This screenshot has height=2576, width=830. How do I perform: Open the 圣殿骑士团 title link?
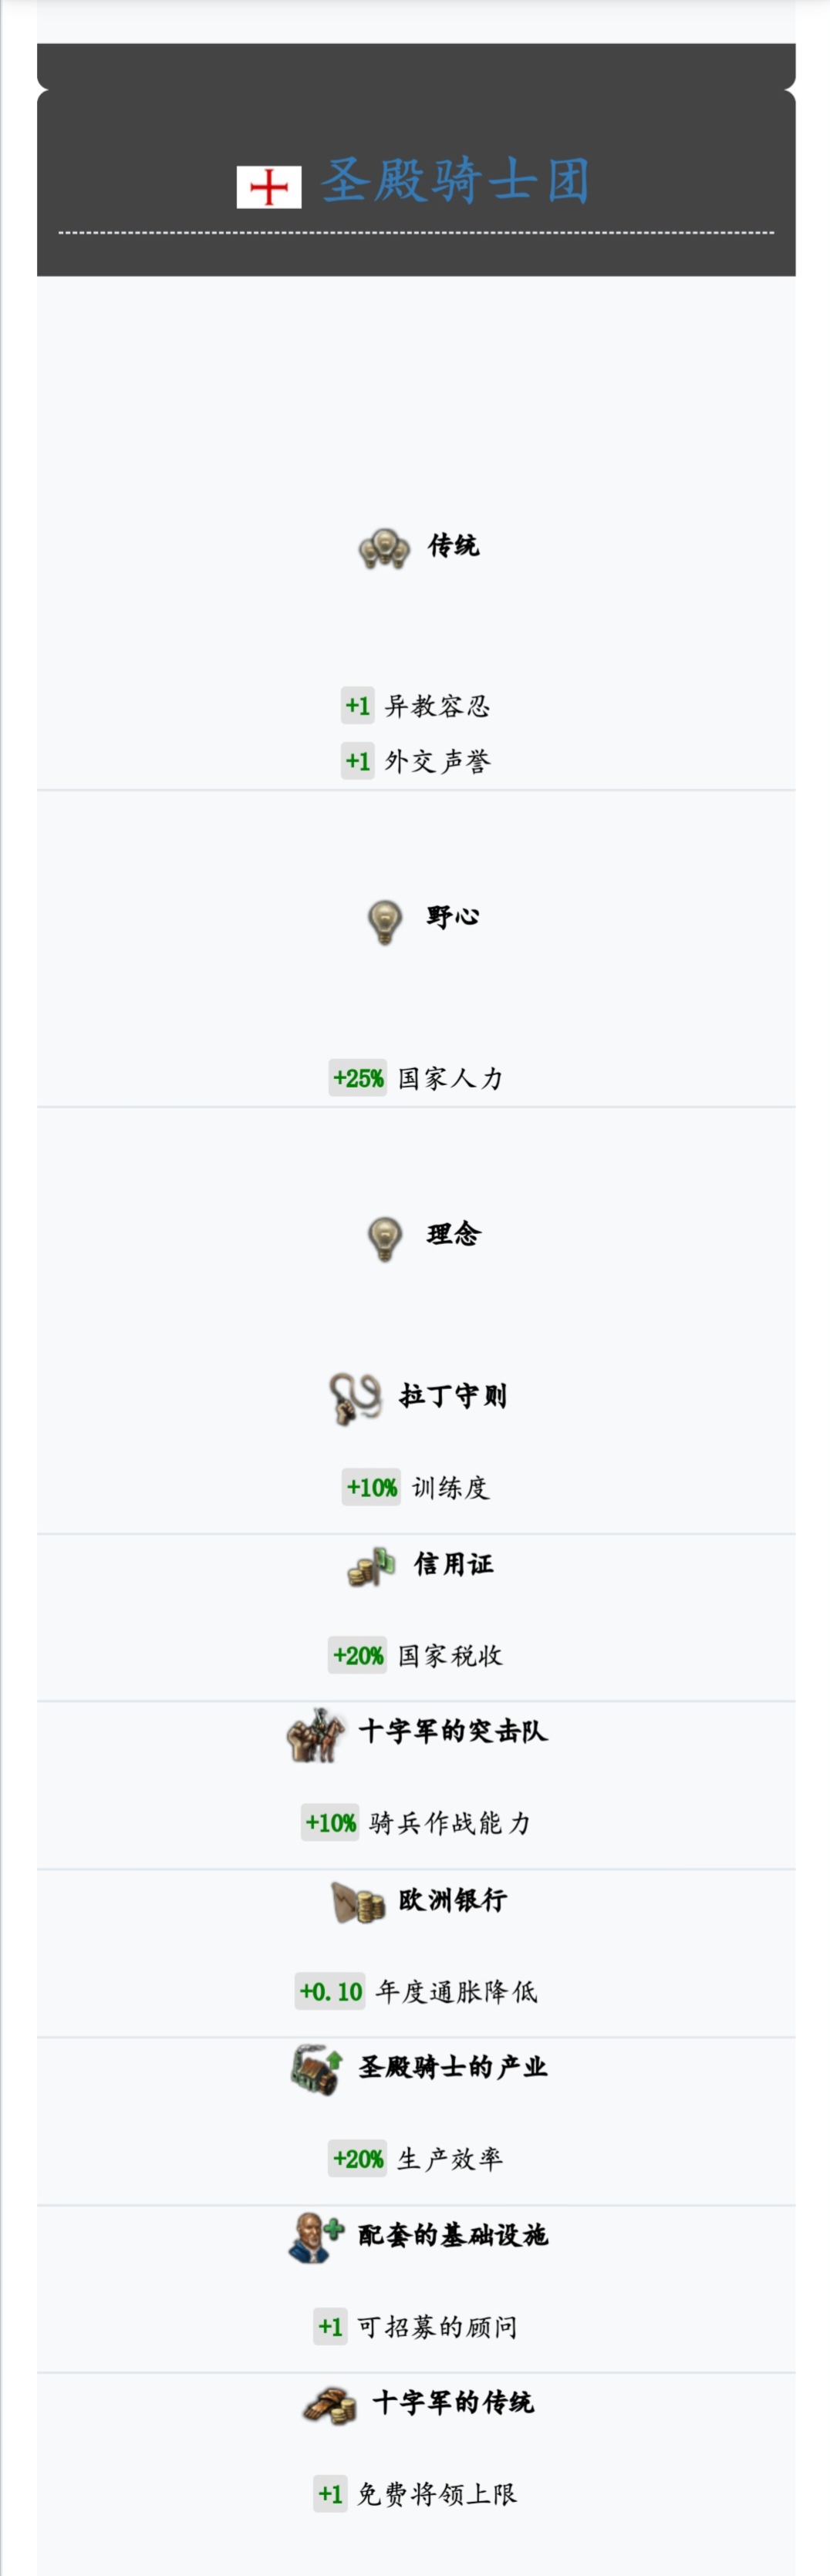tap(455, 182)
